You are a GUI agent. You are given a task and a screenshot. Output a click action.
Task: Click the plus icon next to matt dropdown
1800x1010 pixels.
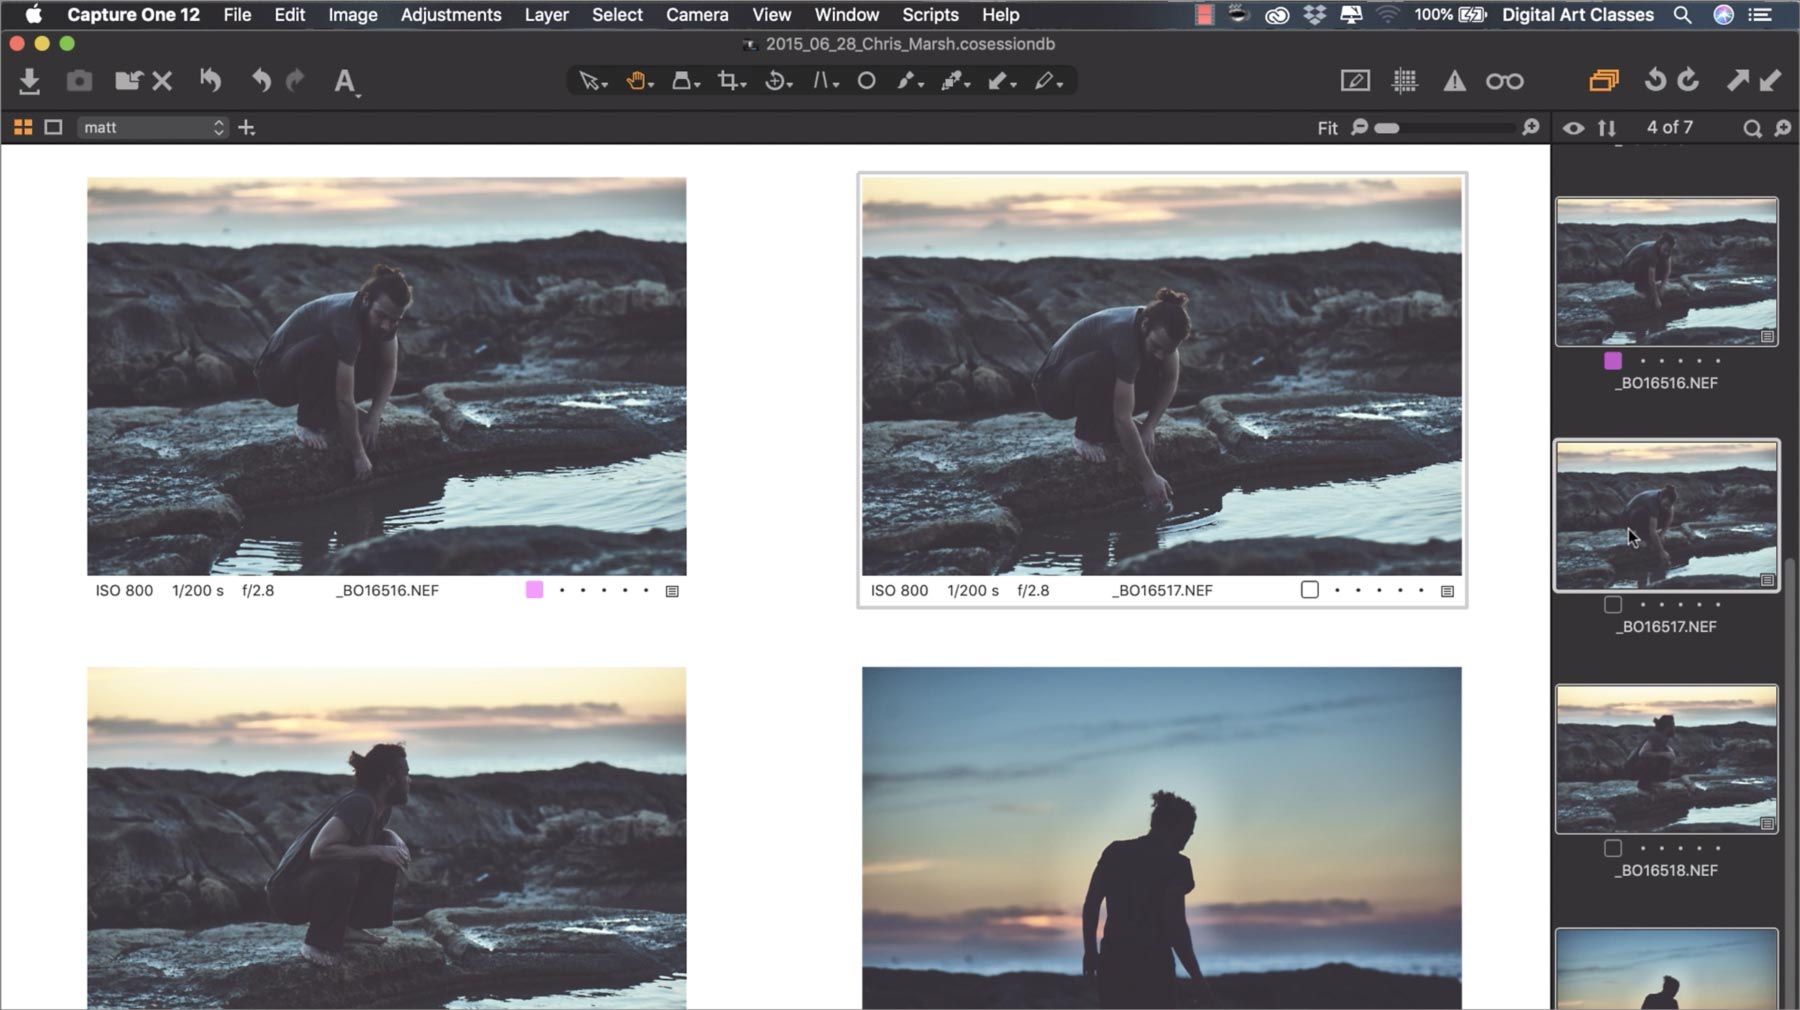tap(247, 127)
